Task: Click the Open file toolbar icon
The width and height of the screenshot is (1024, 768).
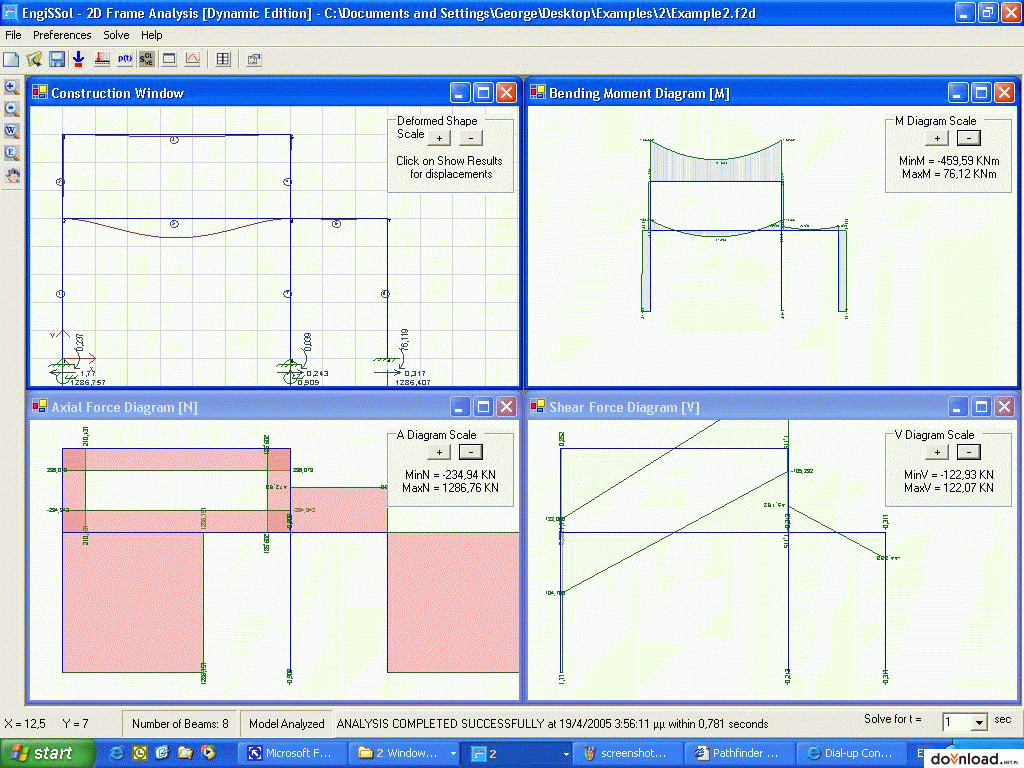Action: (x=34, y=59)
